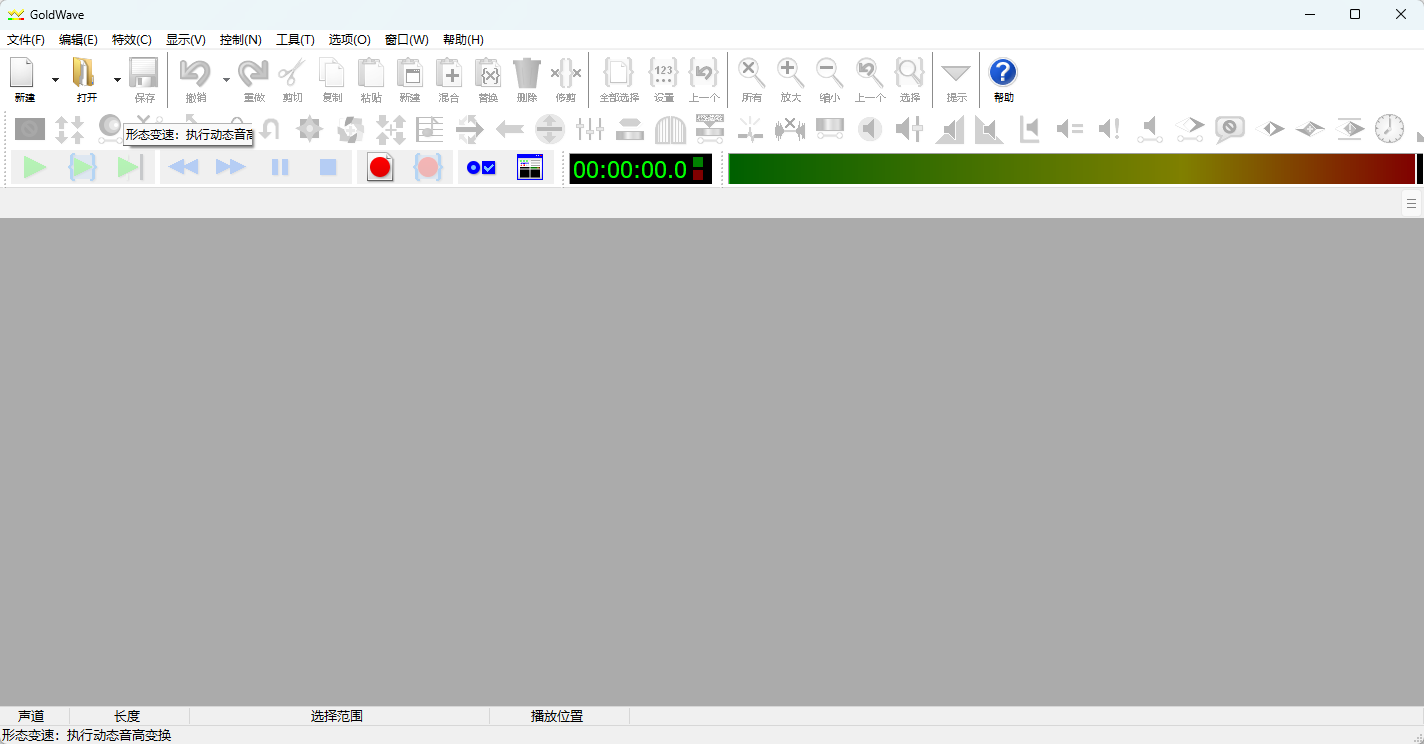The height and width of the screenshot is (744, 1424).
Task: Click the paste 新建 (Paste New) icon
Action: (410, 79)
